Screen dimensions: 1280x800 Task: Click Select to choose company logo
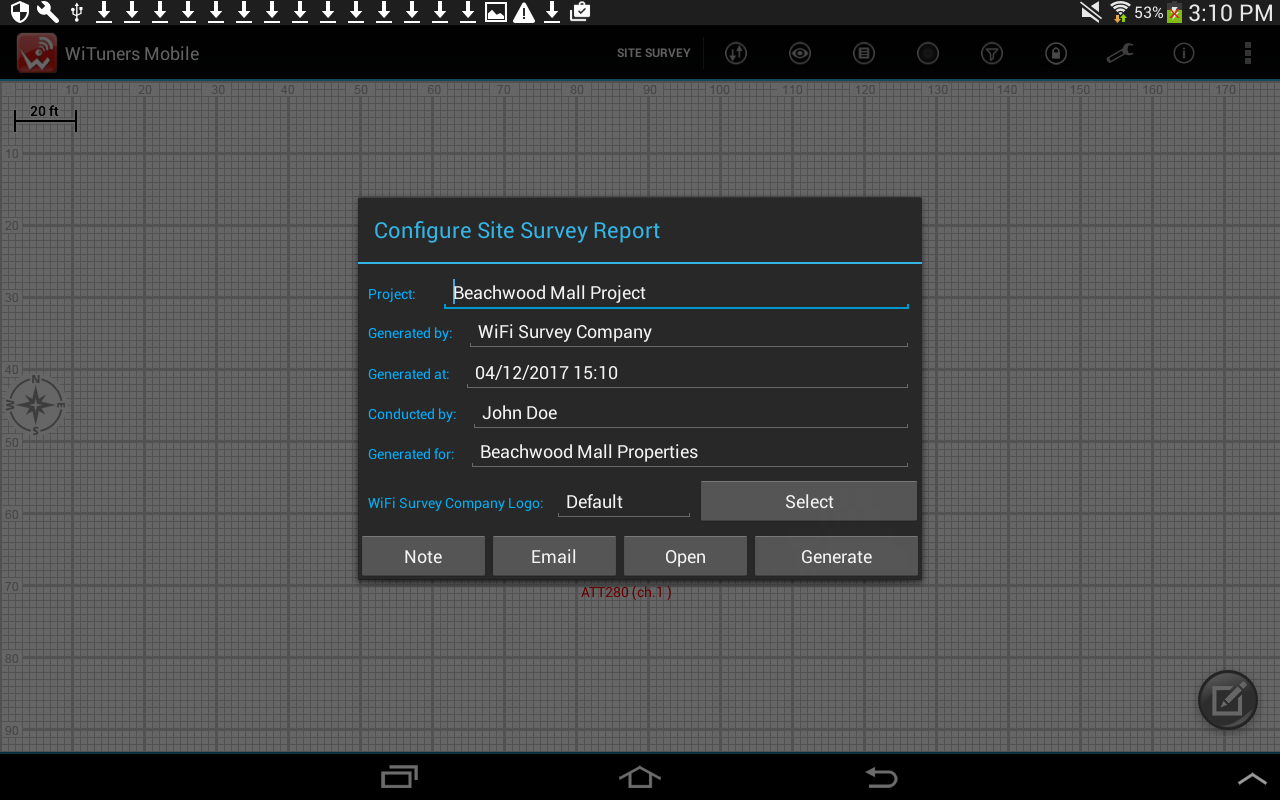pos(809,501)
